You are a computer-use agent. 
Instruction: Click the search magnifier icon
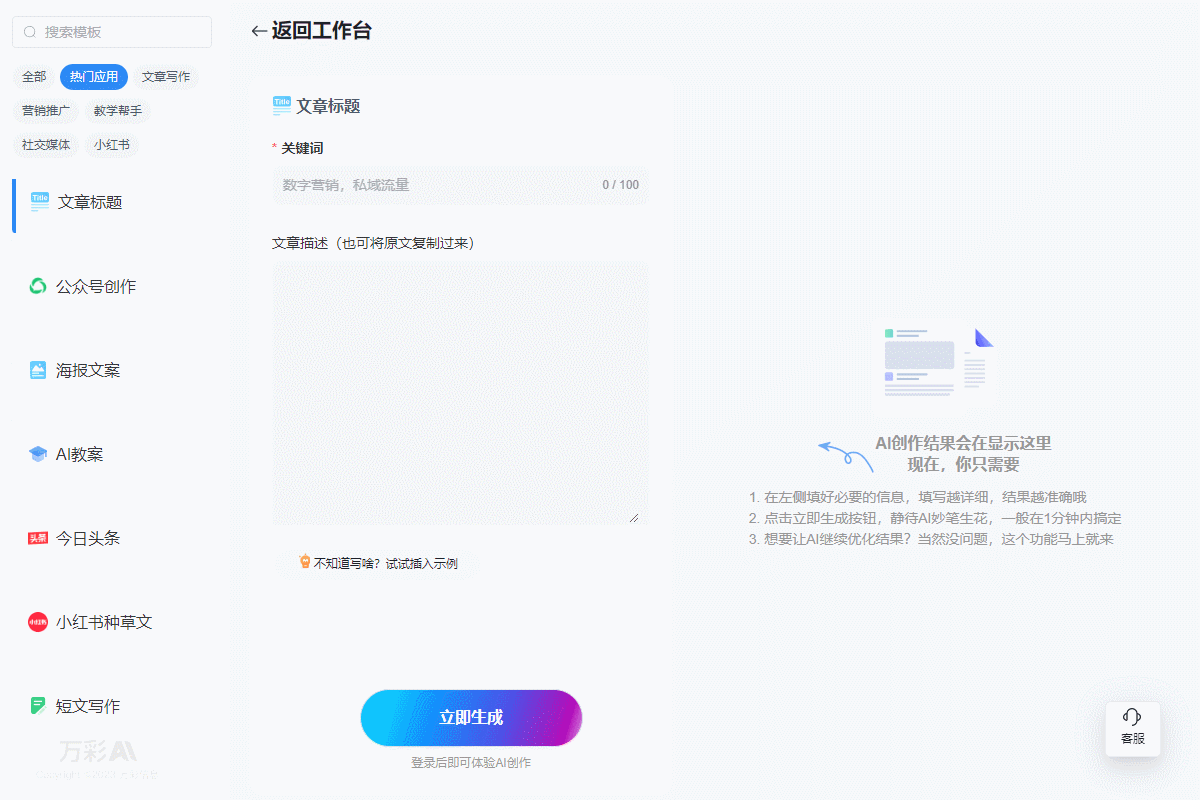30,32
